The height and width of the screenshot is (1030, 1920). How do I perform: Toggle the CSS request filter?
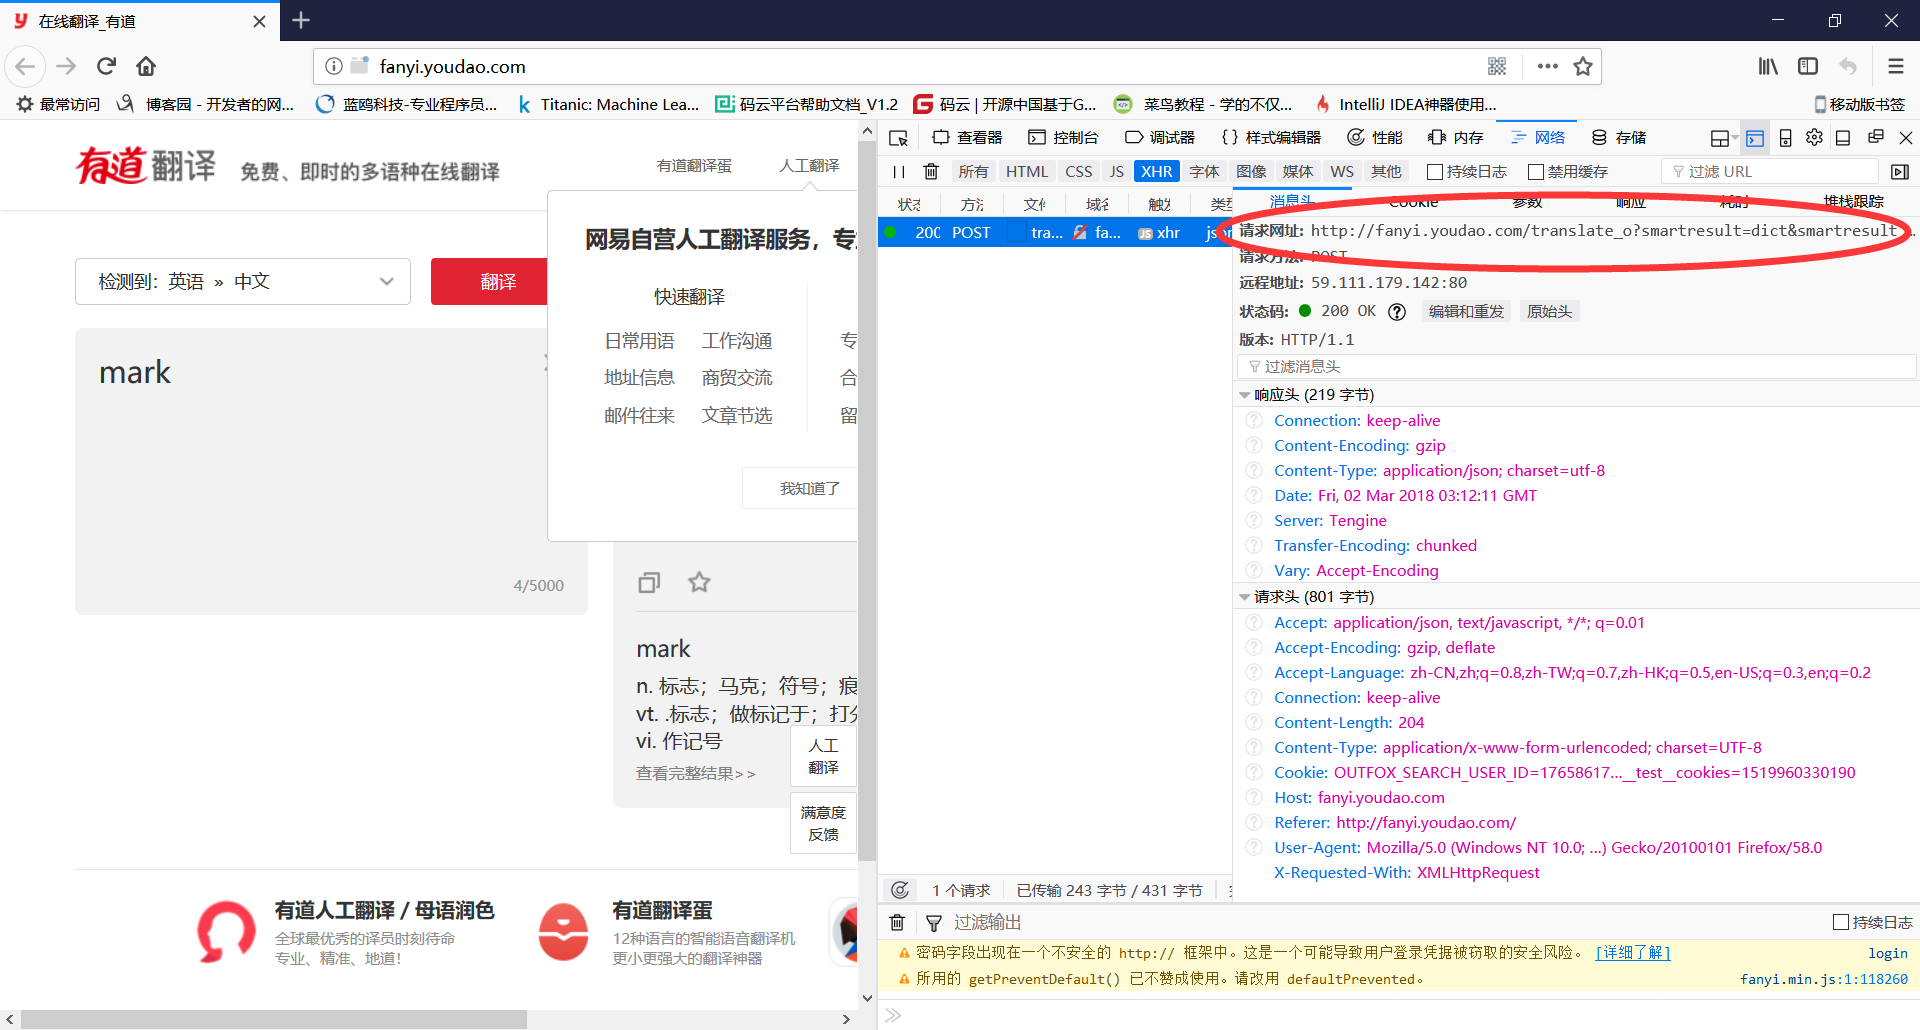click(x=1079, y=172)
